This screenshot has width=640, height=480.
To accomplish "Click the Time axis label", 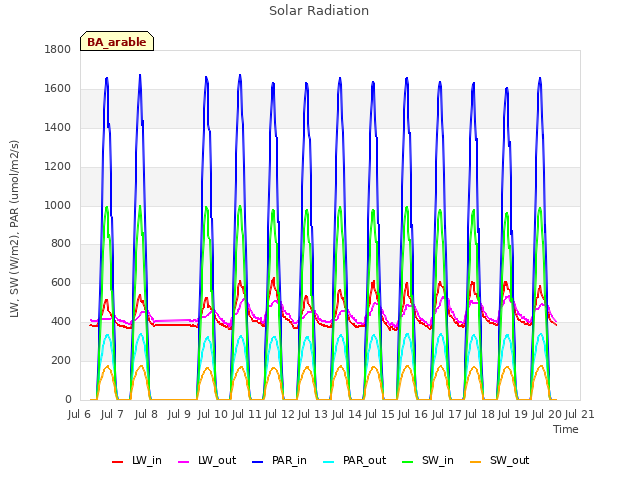I will (x=566, y=429).
